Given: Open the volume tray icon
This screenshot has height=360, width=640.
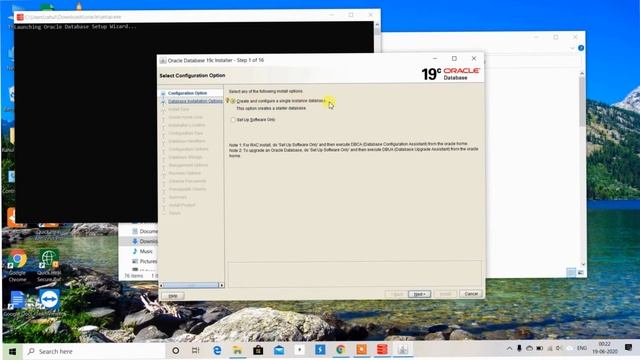Looking at the screenshot, I should [560, 348].
